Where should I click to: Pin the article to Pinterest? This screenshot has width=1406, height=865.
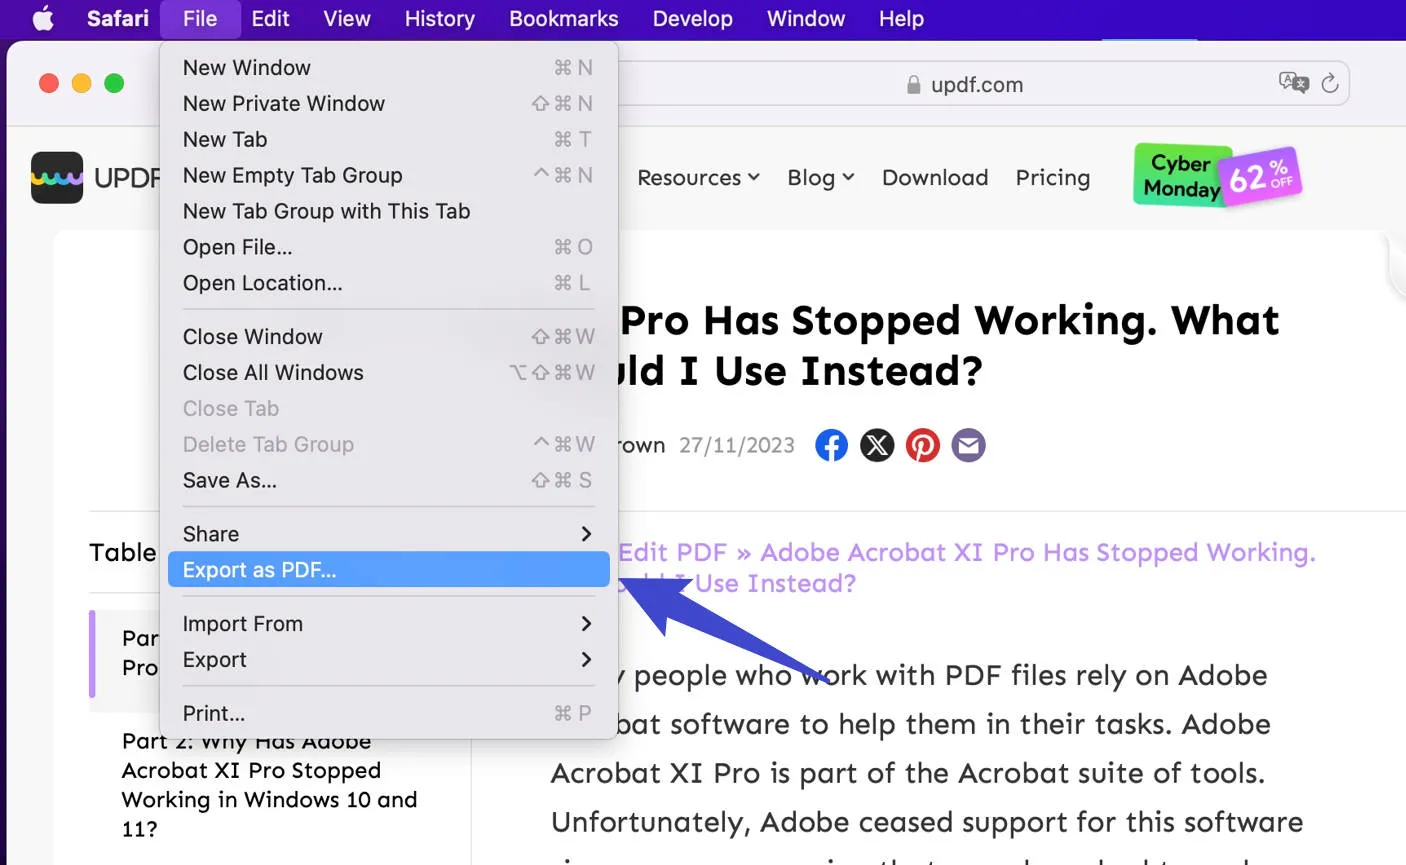point(922,445)
